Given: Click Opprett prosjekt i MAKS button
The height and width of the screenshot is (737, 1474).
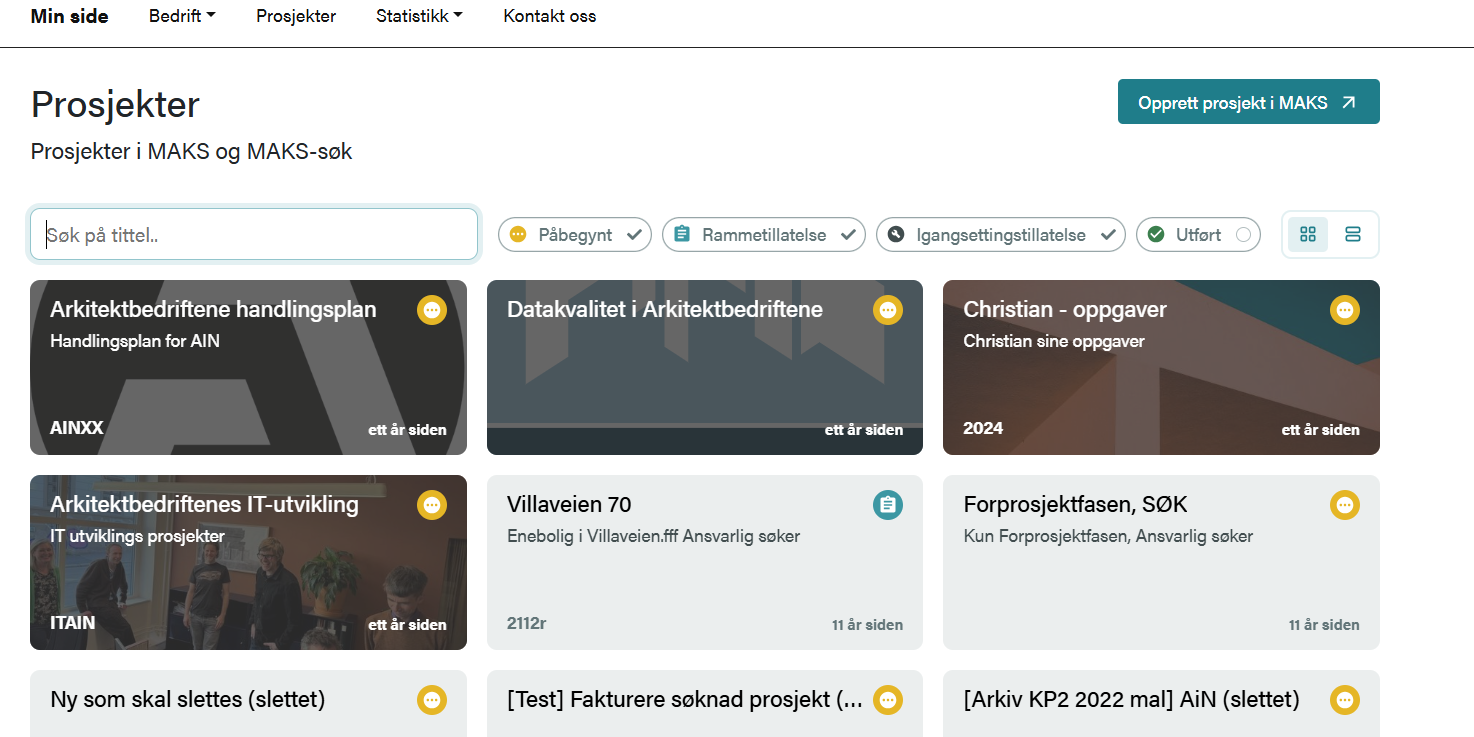Looking at the screenshot, I should pyautogui.click(x=1249, y=102).
